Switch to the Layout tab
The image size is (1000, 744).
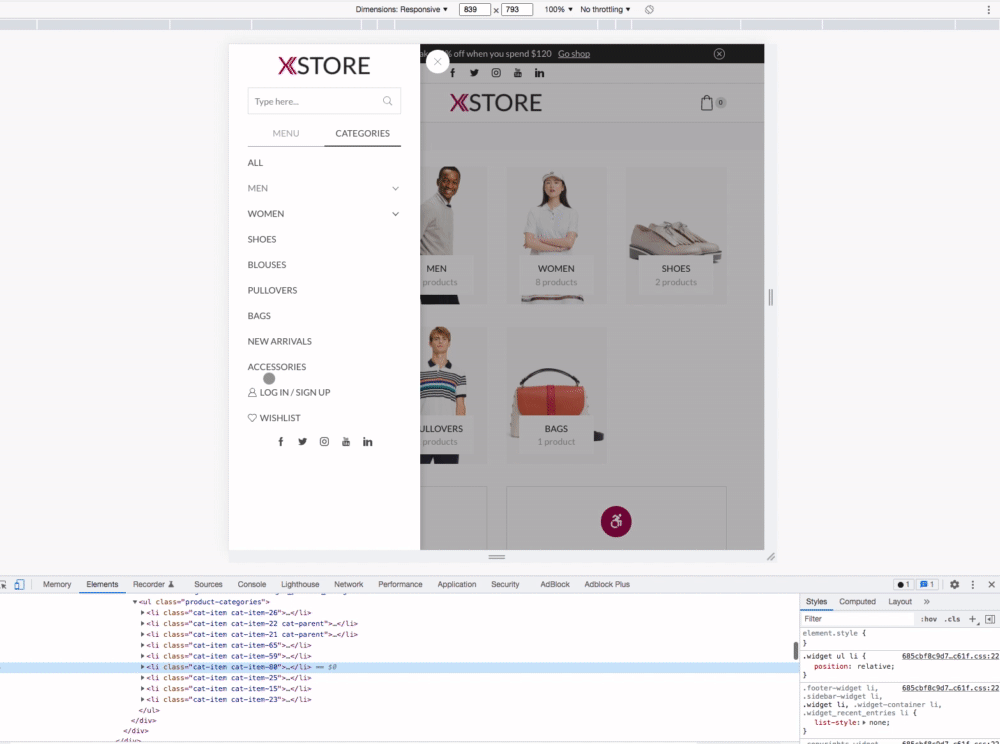pos(900,601)
